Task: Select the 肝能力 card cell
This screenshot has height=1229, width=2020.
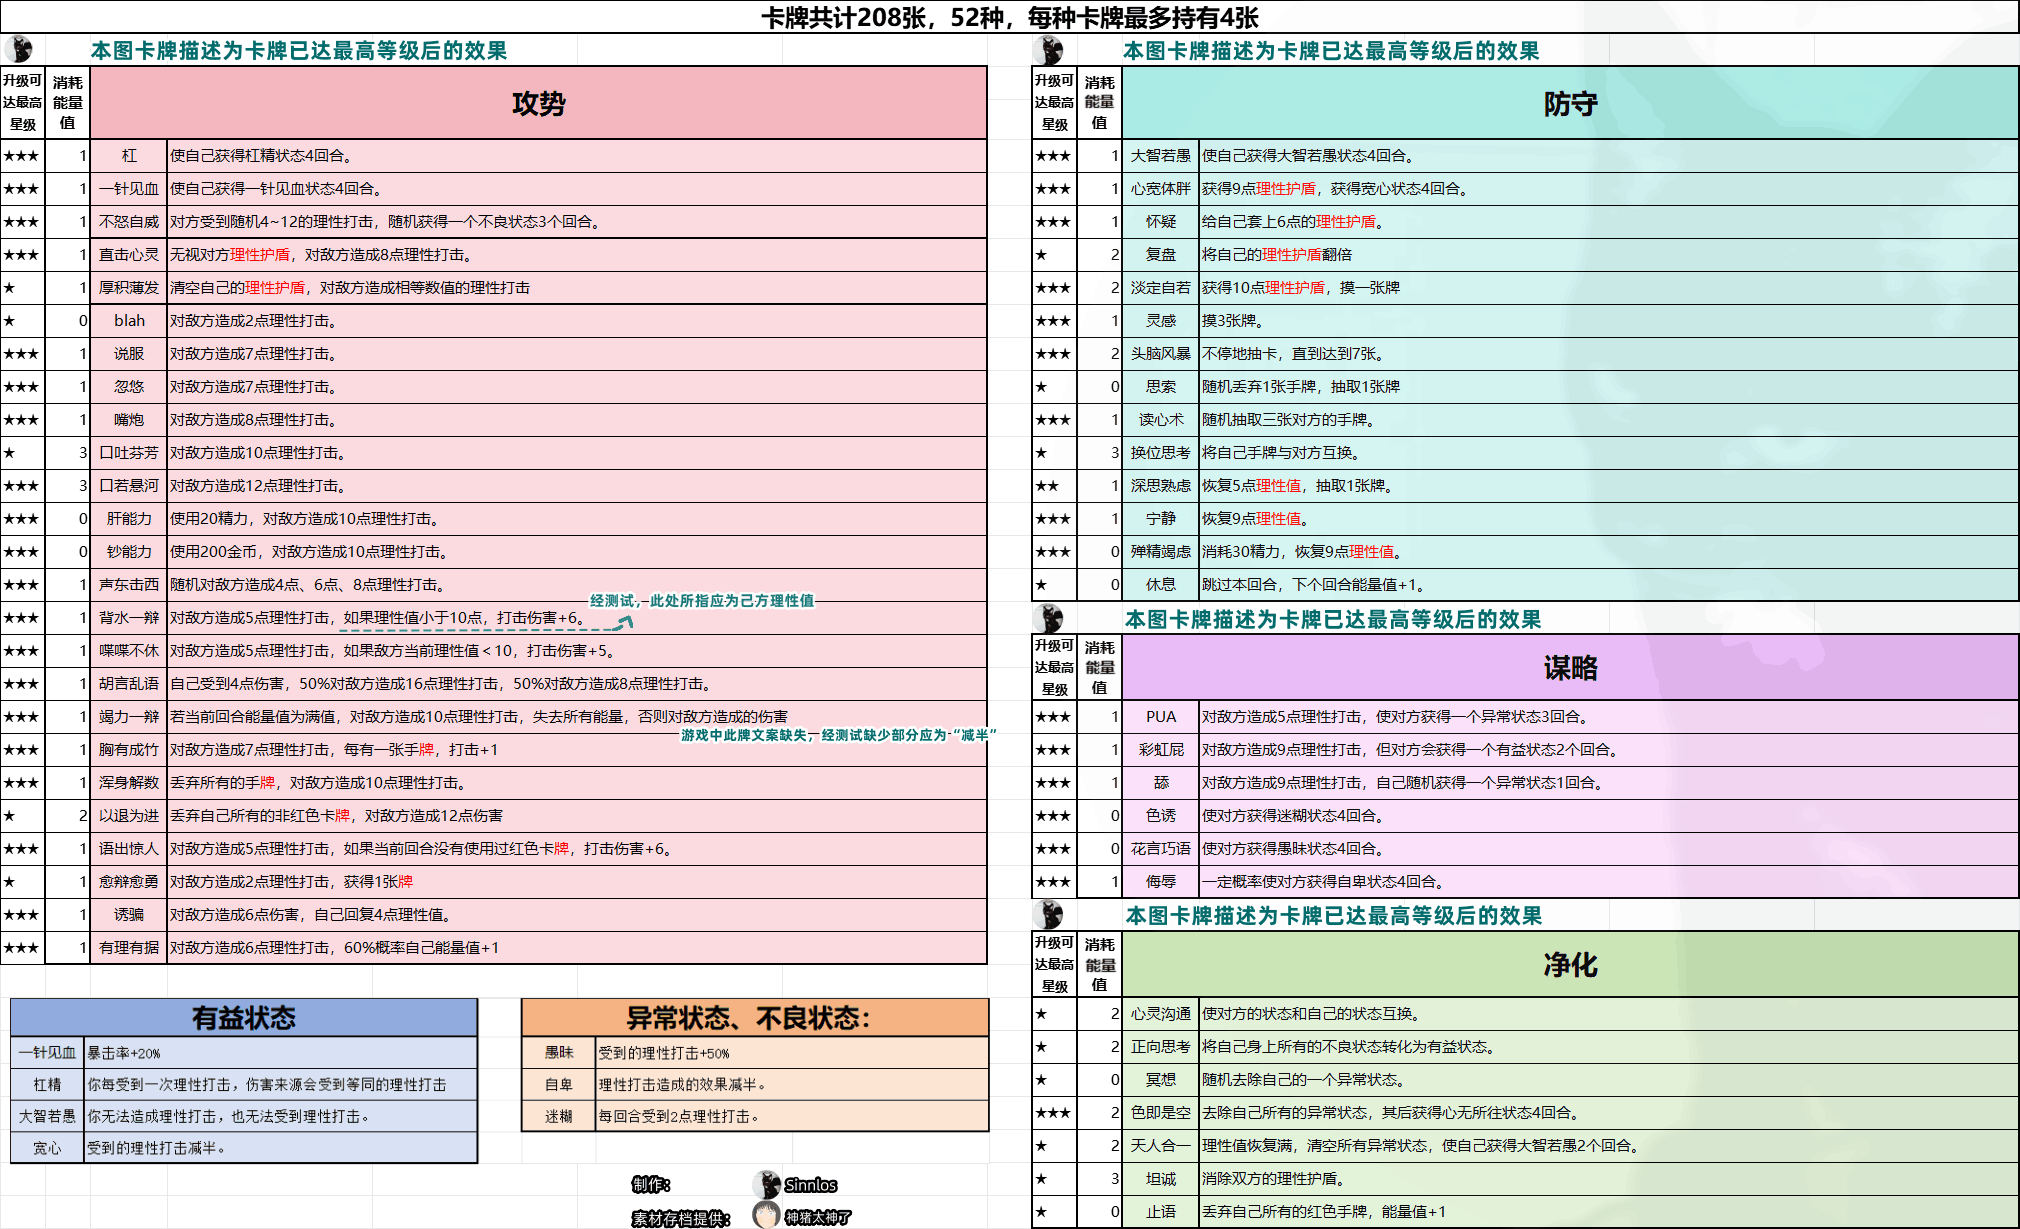Action: click(x=129, y=519)
